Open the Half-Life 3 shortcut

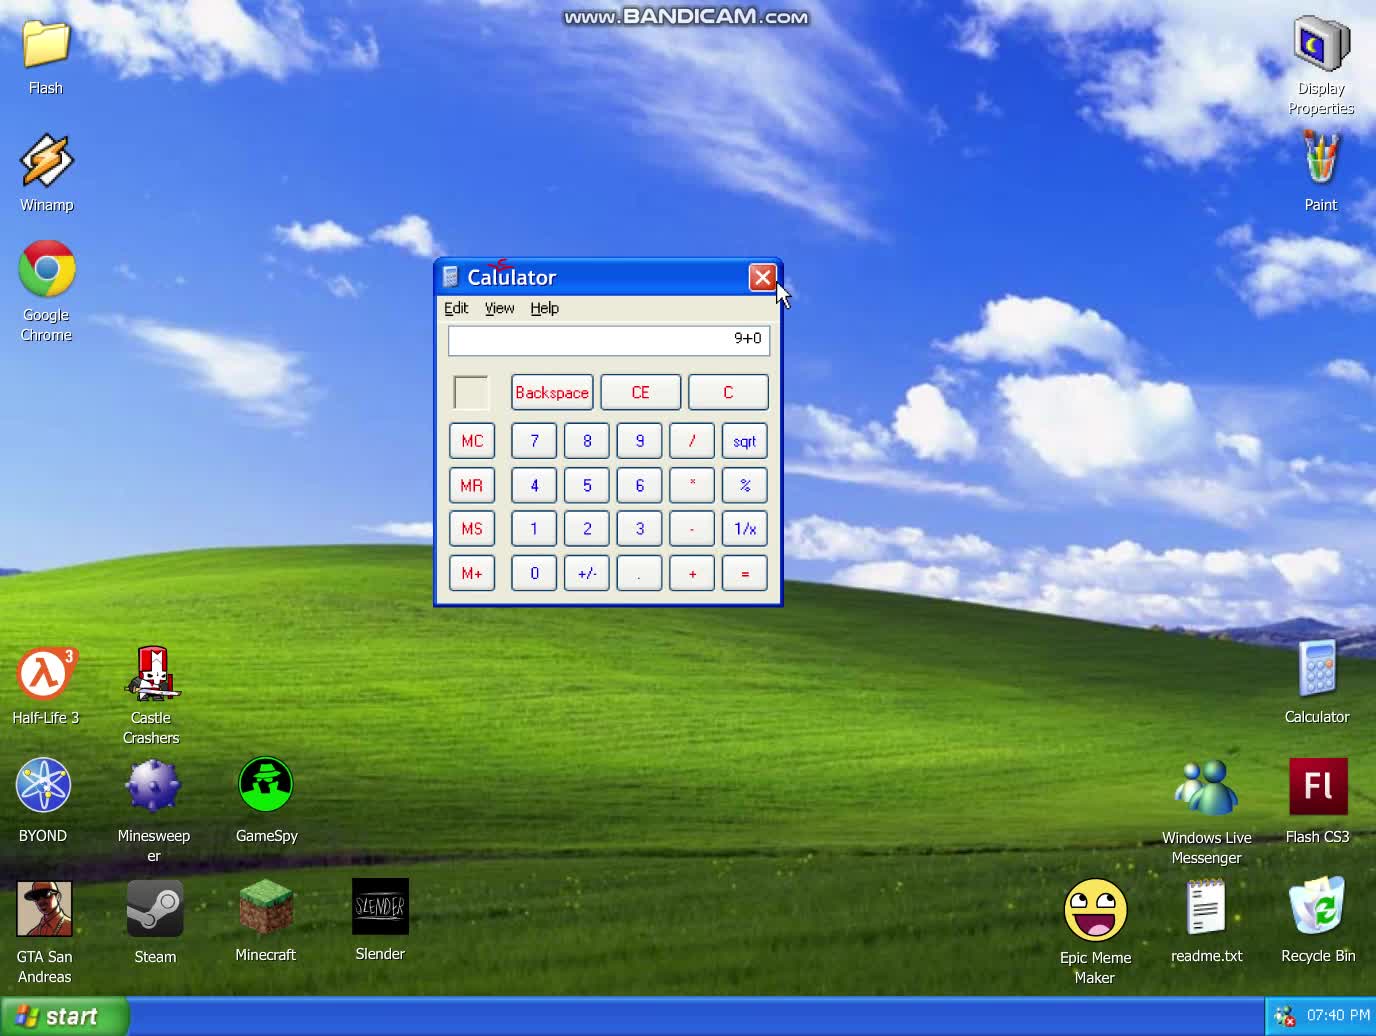pos(44,674)
